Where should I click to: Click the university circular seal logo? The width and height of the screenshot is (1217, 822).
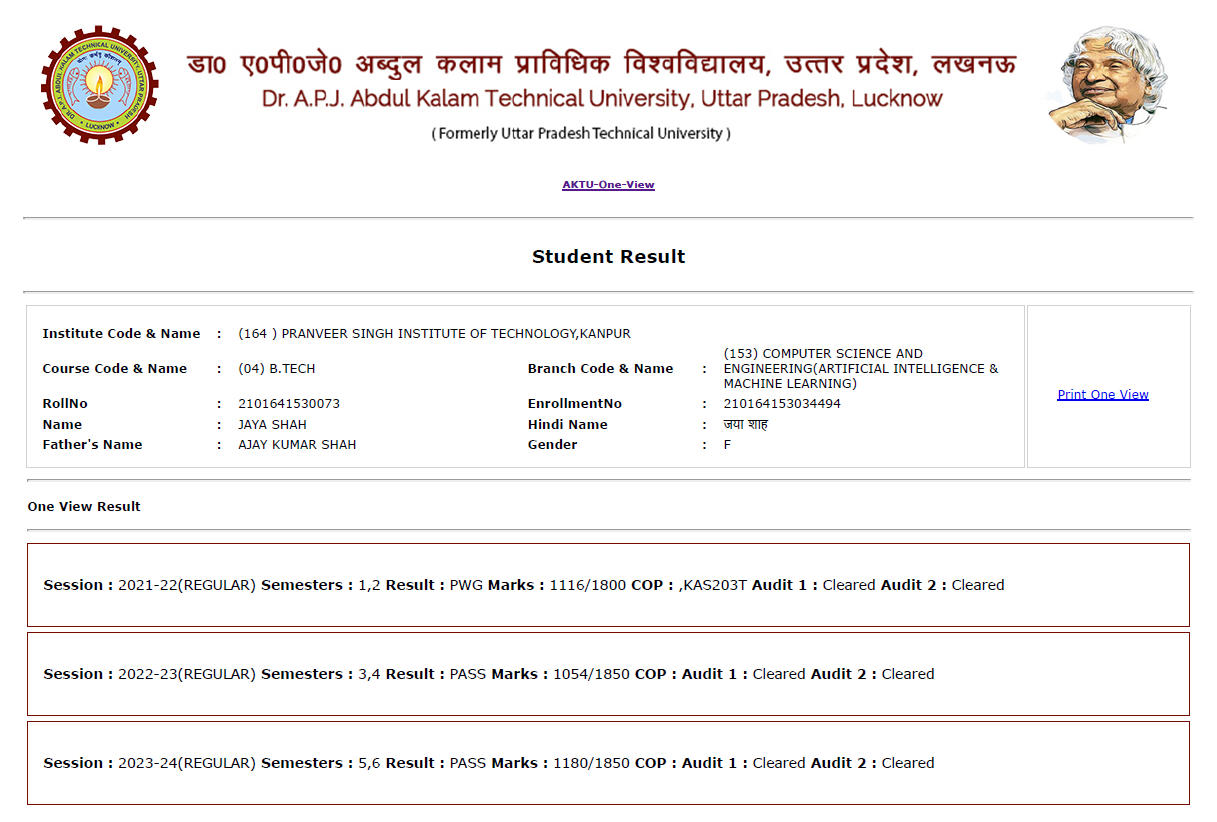point(99,84)
